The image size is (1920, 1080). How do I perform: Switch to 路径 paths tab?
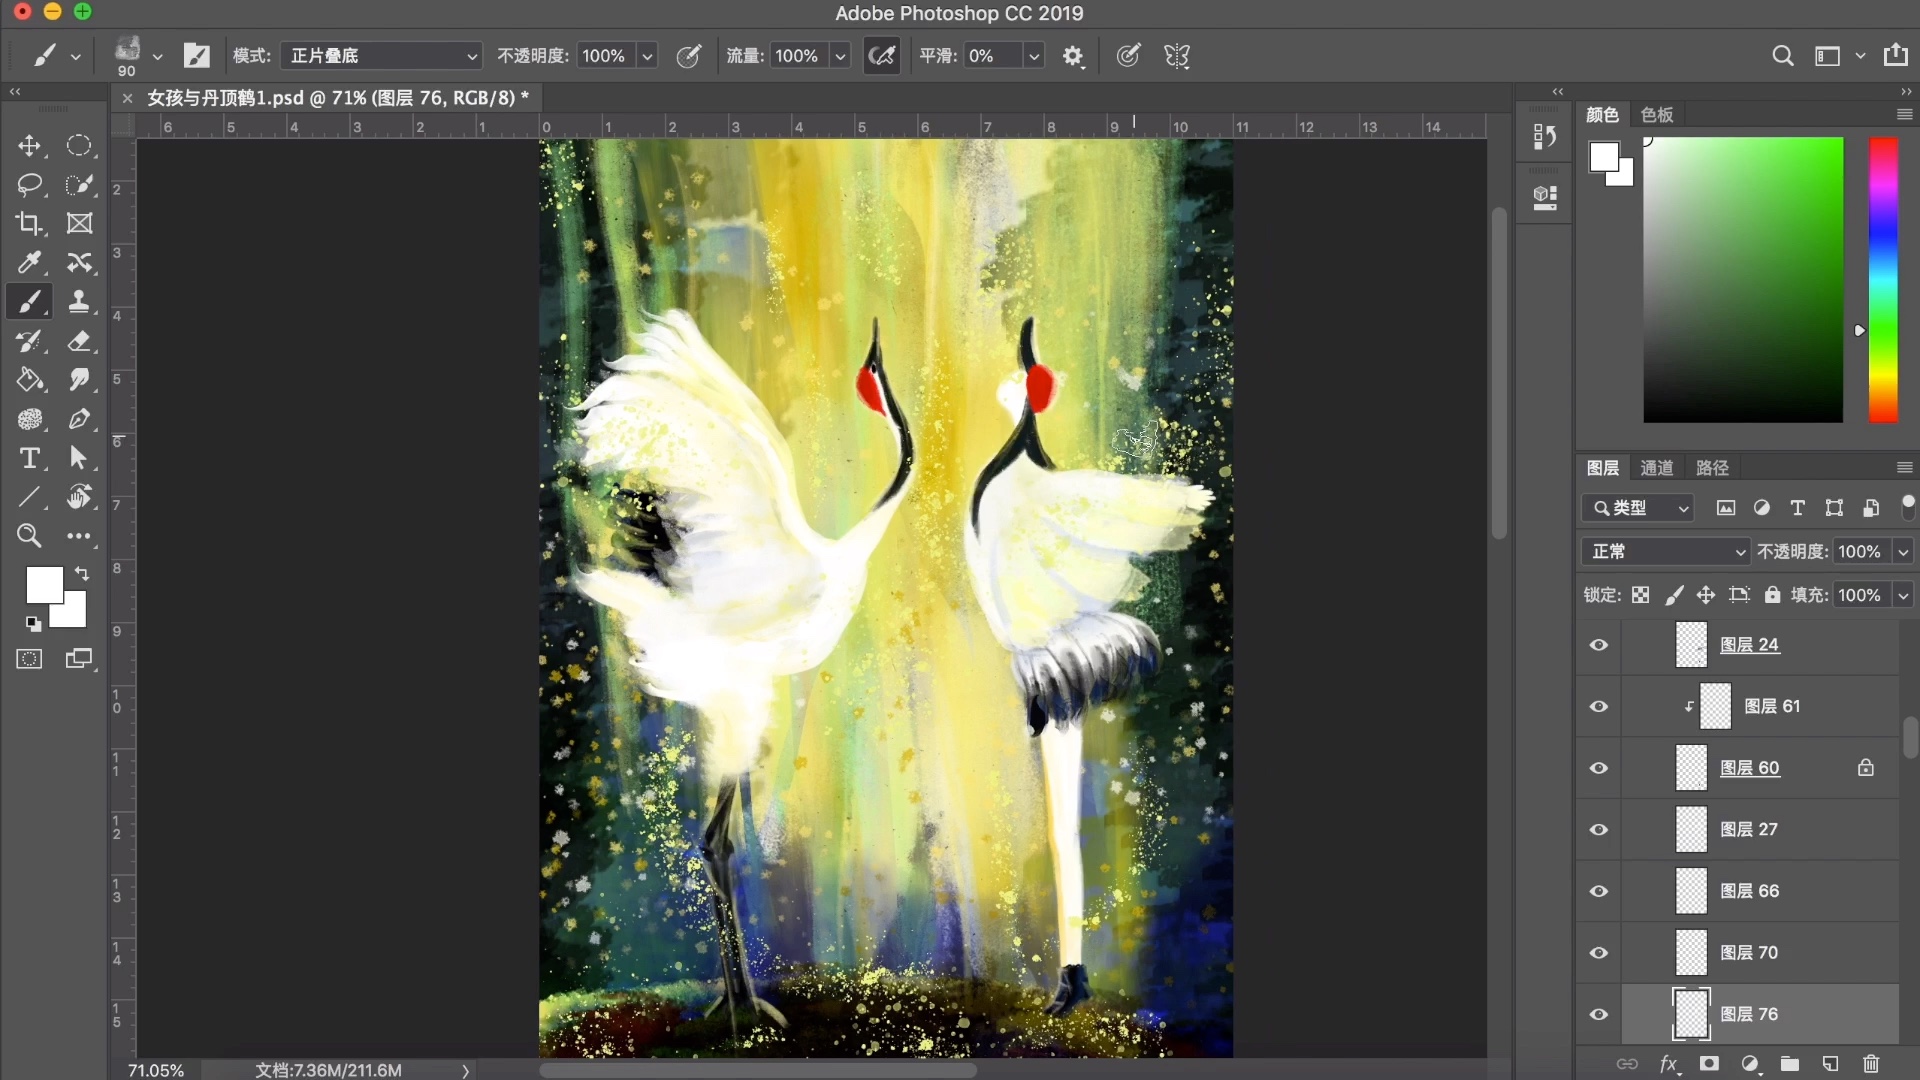pos(1712,468)
